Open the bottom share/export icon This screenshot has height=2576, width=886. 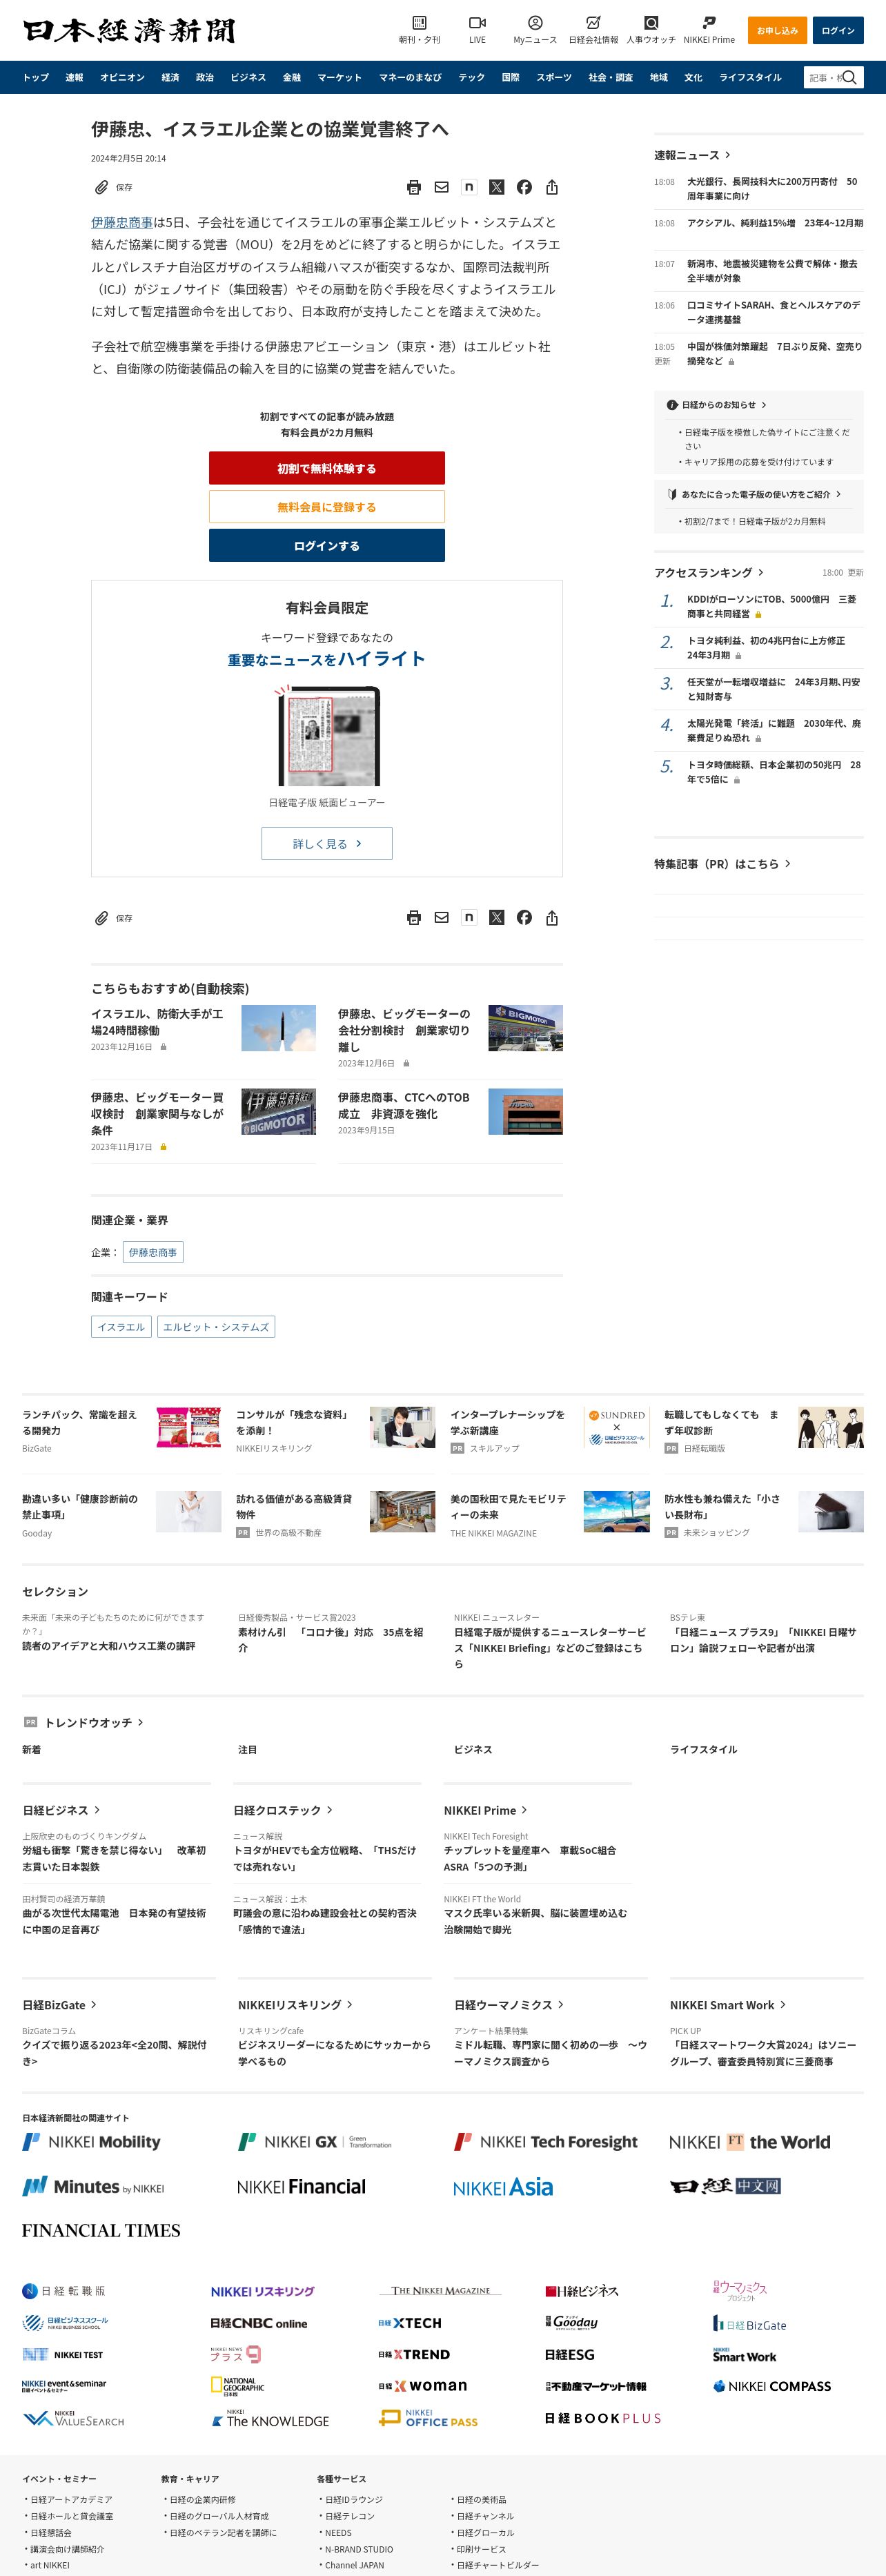pyautogui.click(x=552, y=918)
